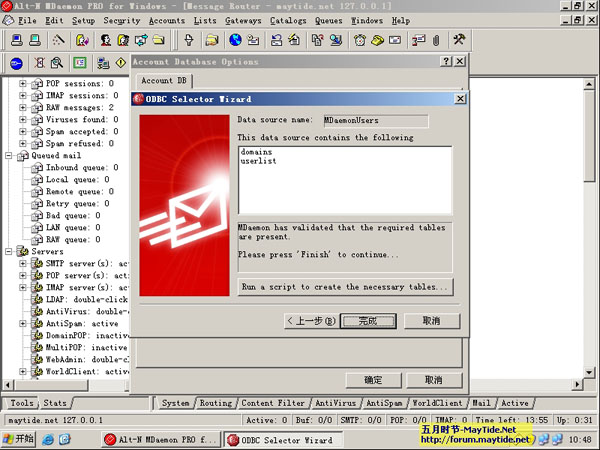
Task: Click the networked computers icon in second toolbar
Action: click(103, 63)
